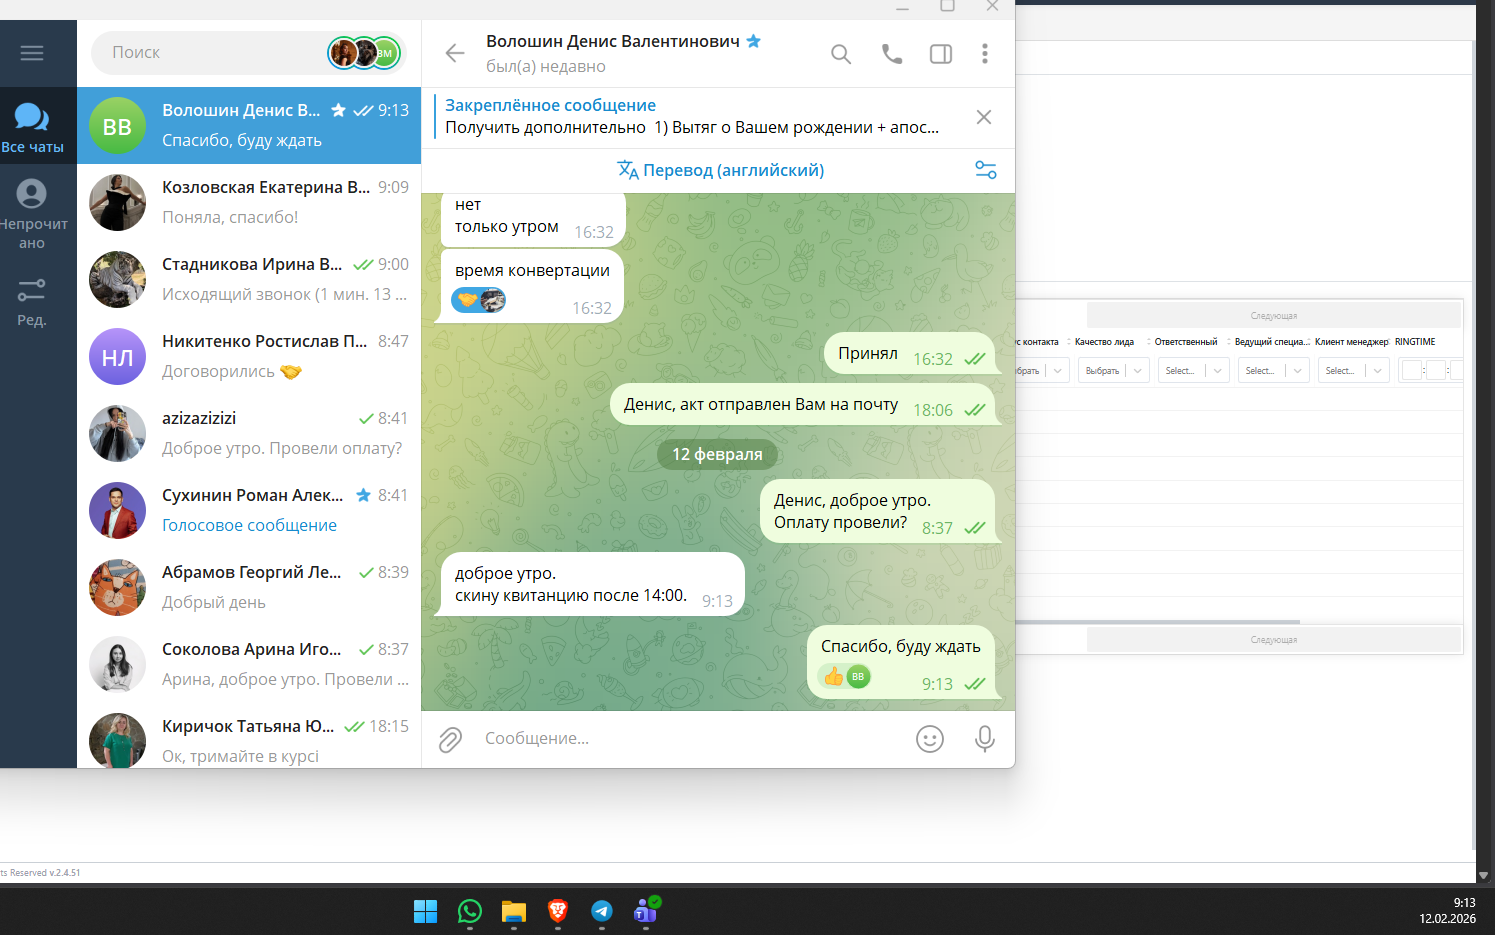1495x935 pixels.
Task: Open the azizazizizi chat
Action: coord(249,434)
